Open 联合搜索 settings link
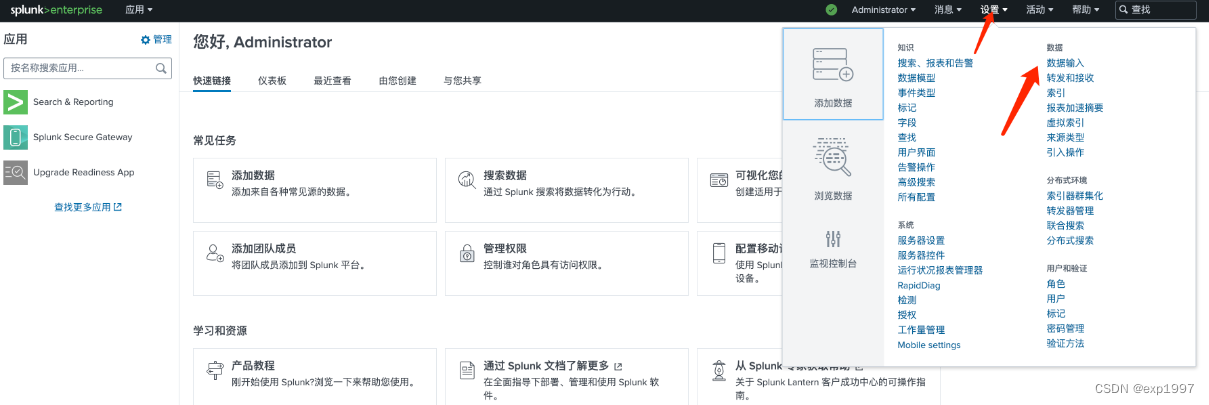The width and height of the screenshot is (1209, 405). pos(1065,226)
